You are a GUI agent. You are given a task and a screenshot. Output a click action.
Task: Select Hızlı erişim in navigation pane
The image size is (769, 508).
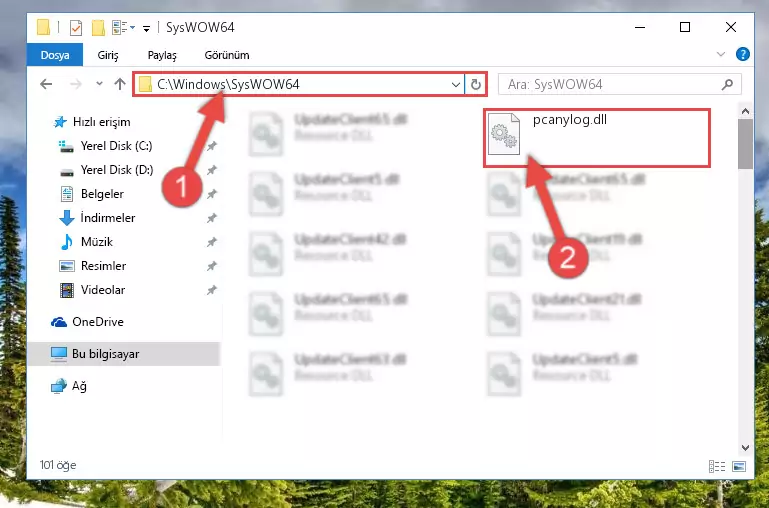[92, 122]
